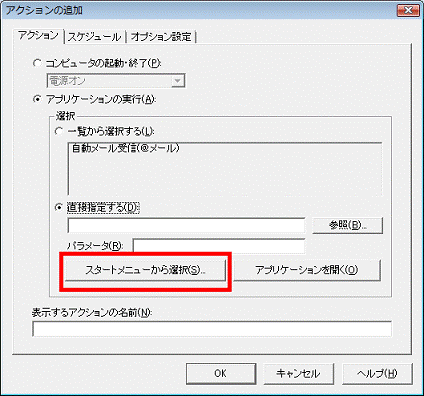424x396 pixels.
Task: Confirm with the OK button
Action: point(221,373)
